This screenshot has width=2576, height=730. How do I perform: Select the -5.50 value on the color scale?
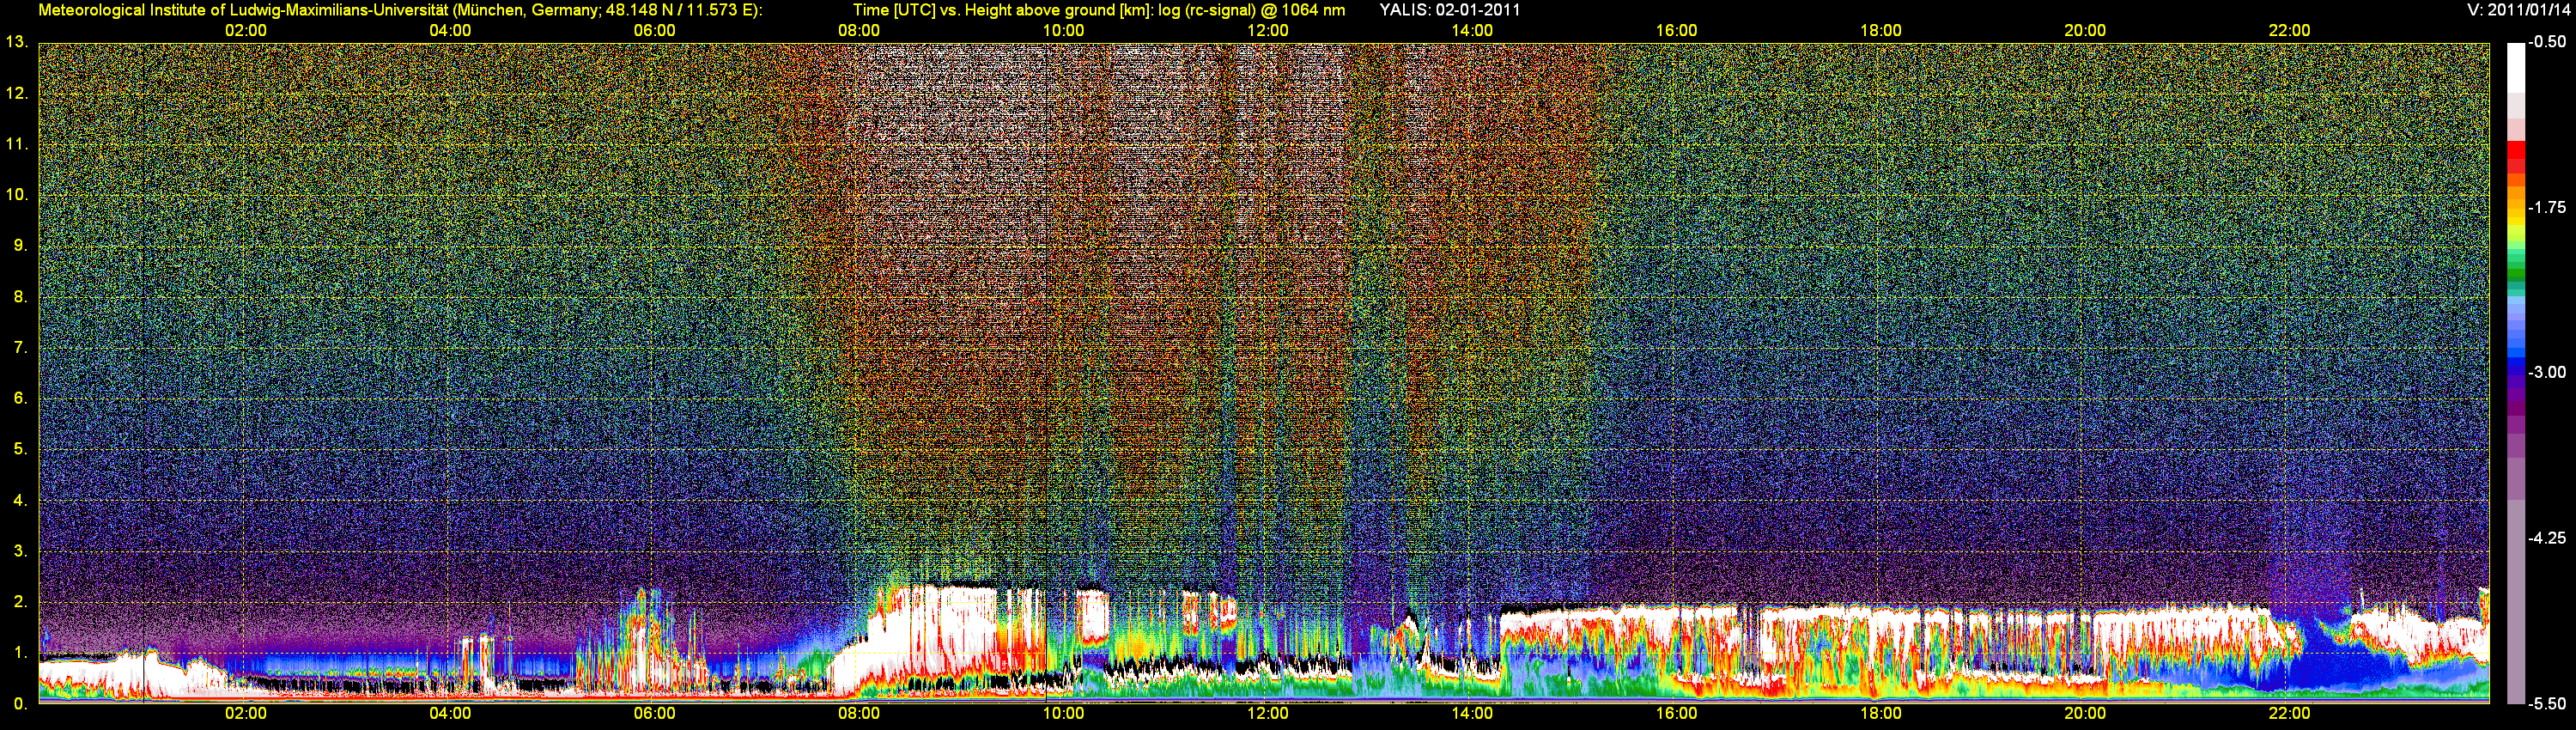coord(2547,704)
